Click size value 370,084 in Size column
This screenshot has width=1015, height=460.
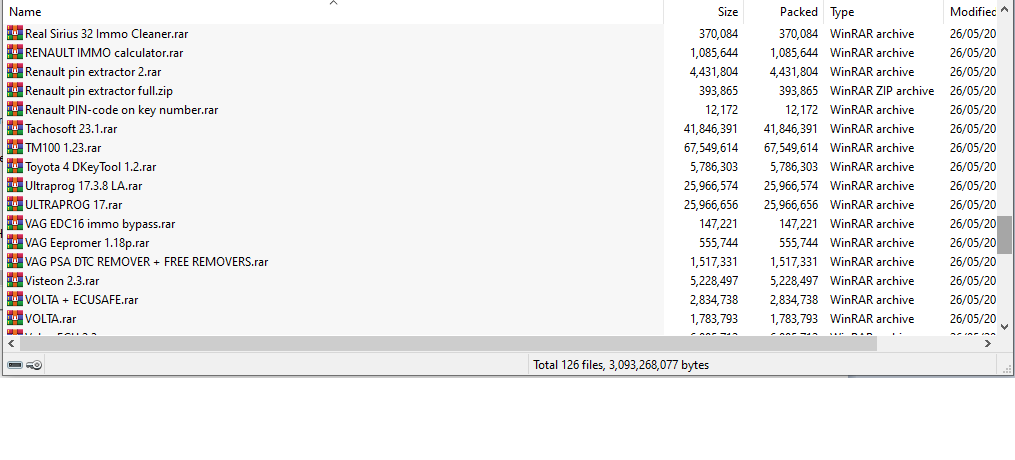pyautogui.click(x=718, y=34)
